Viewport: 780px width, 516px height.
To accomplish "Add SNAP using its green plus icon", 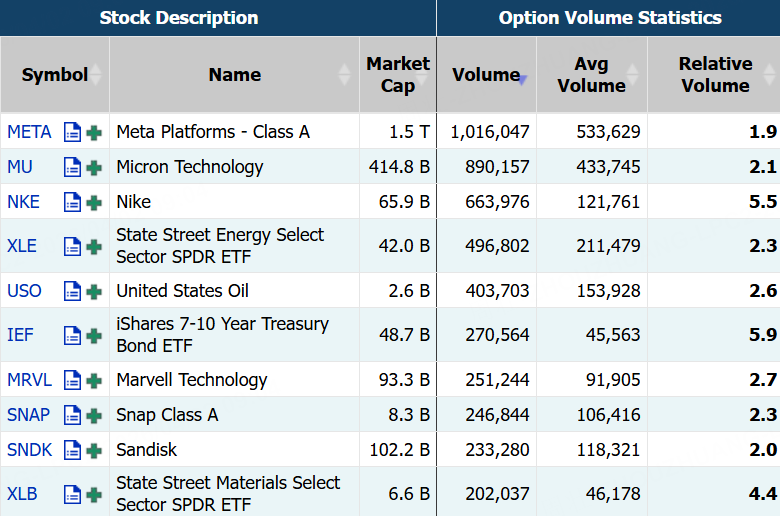I will 94,415.
